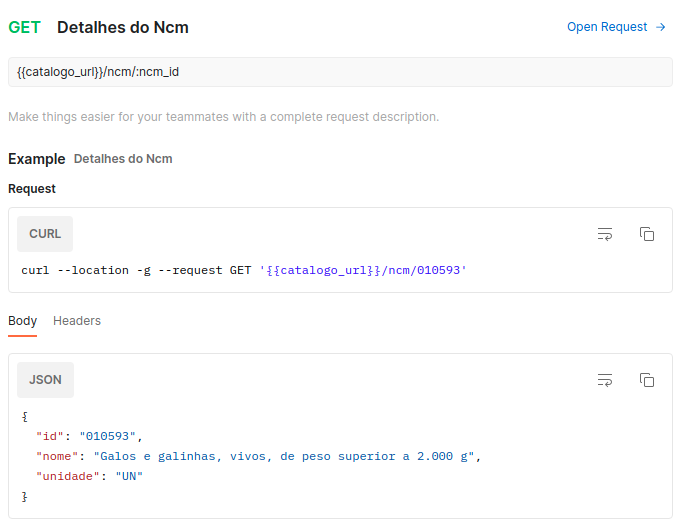Click the GET method label
Image resolution: width=686 pixels, height=532 pixels.
pyautogui.click(x=24, y=27)
